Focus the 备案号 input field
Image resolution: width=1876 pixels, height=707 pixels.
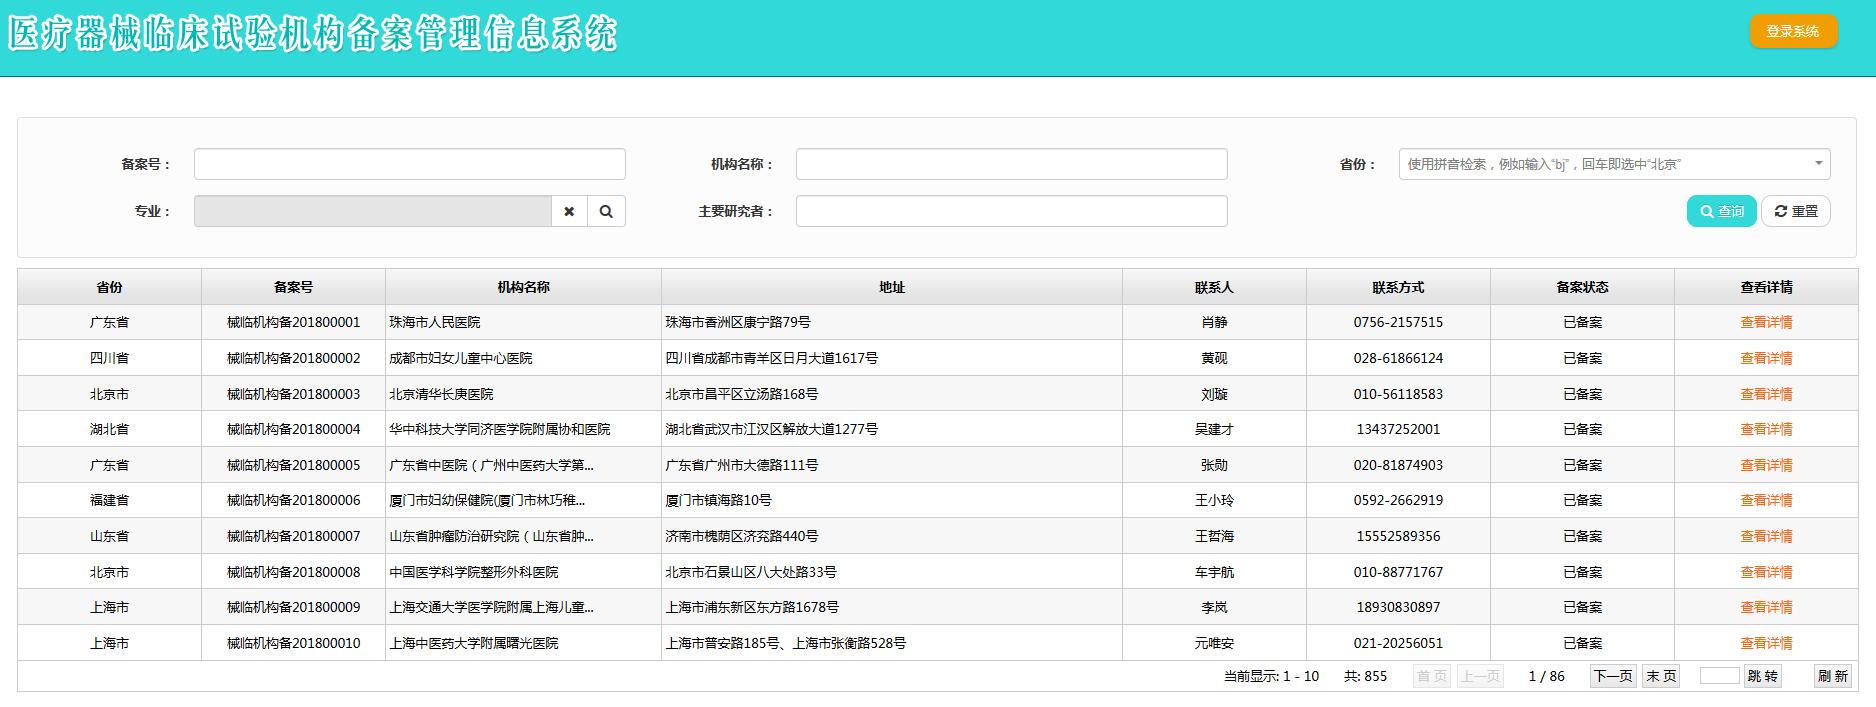pyautogui.click(x=409, y=164)
